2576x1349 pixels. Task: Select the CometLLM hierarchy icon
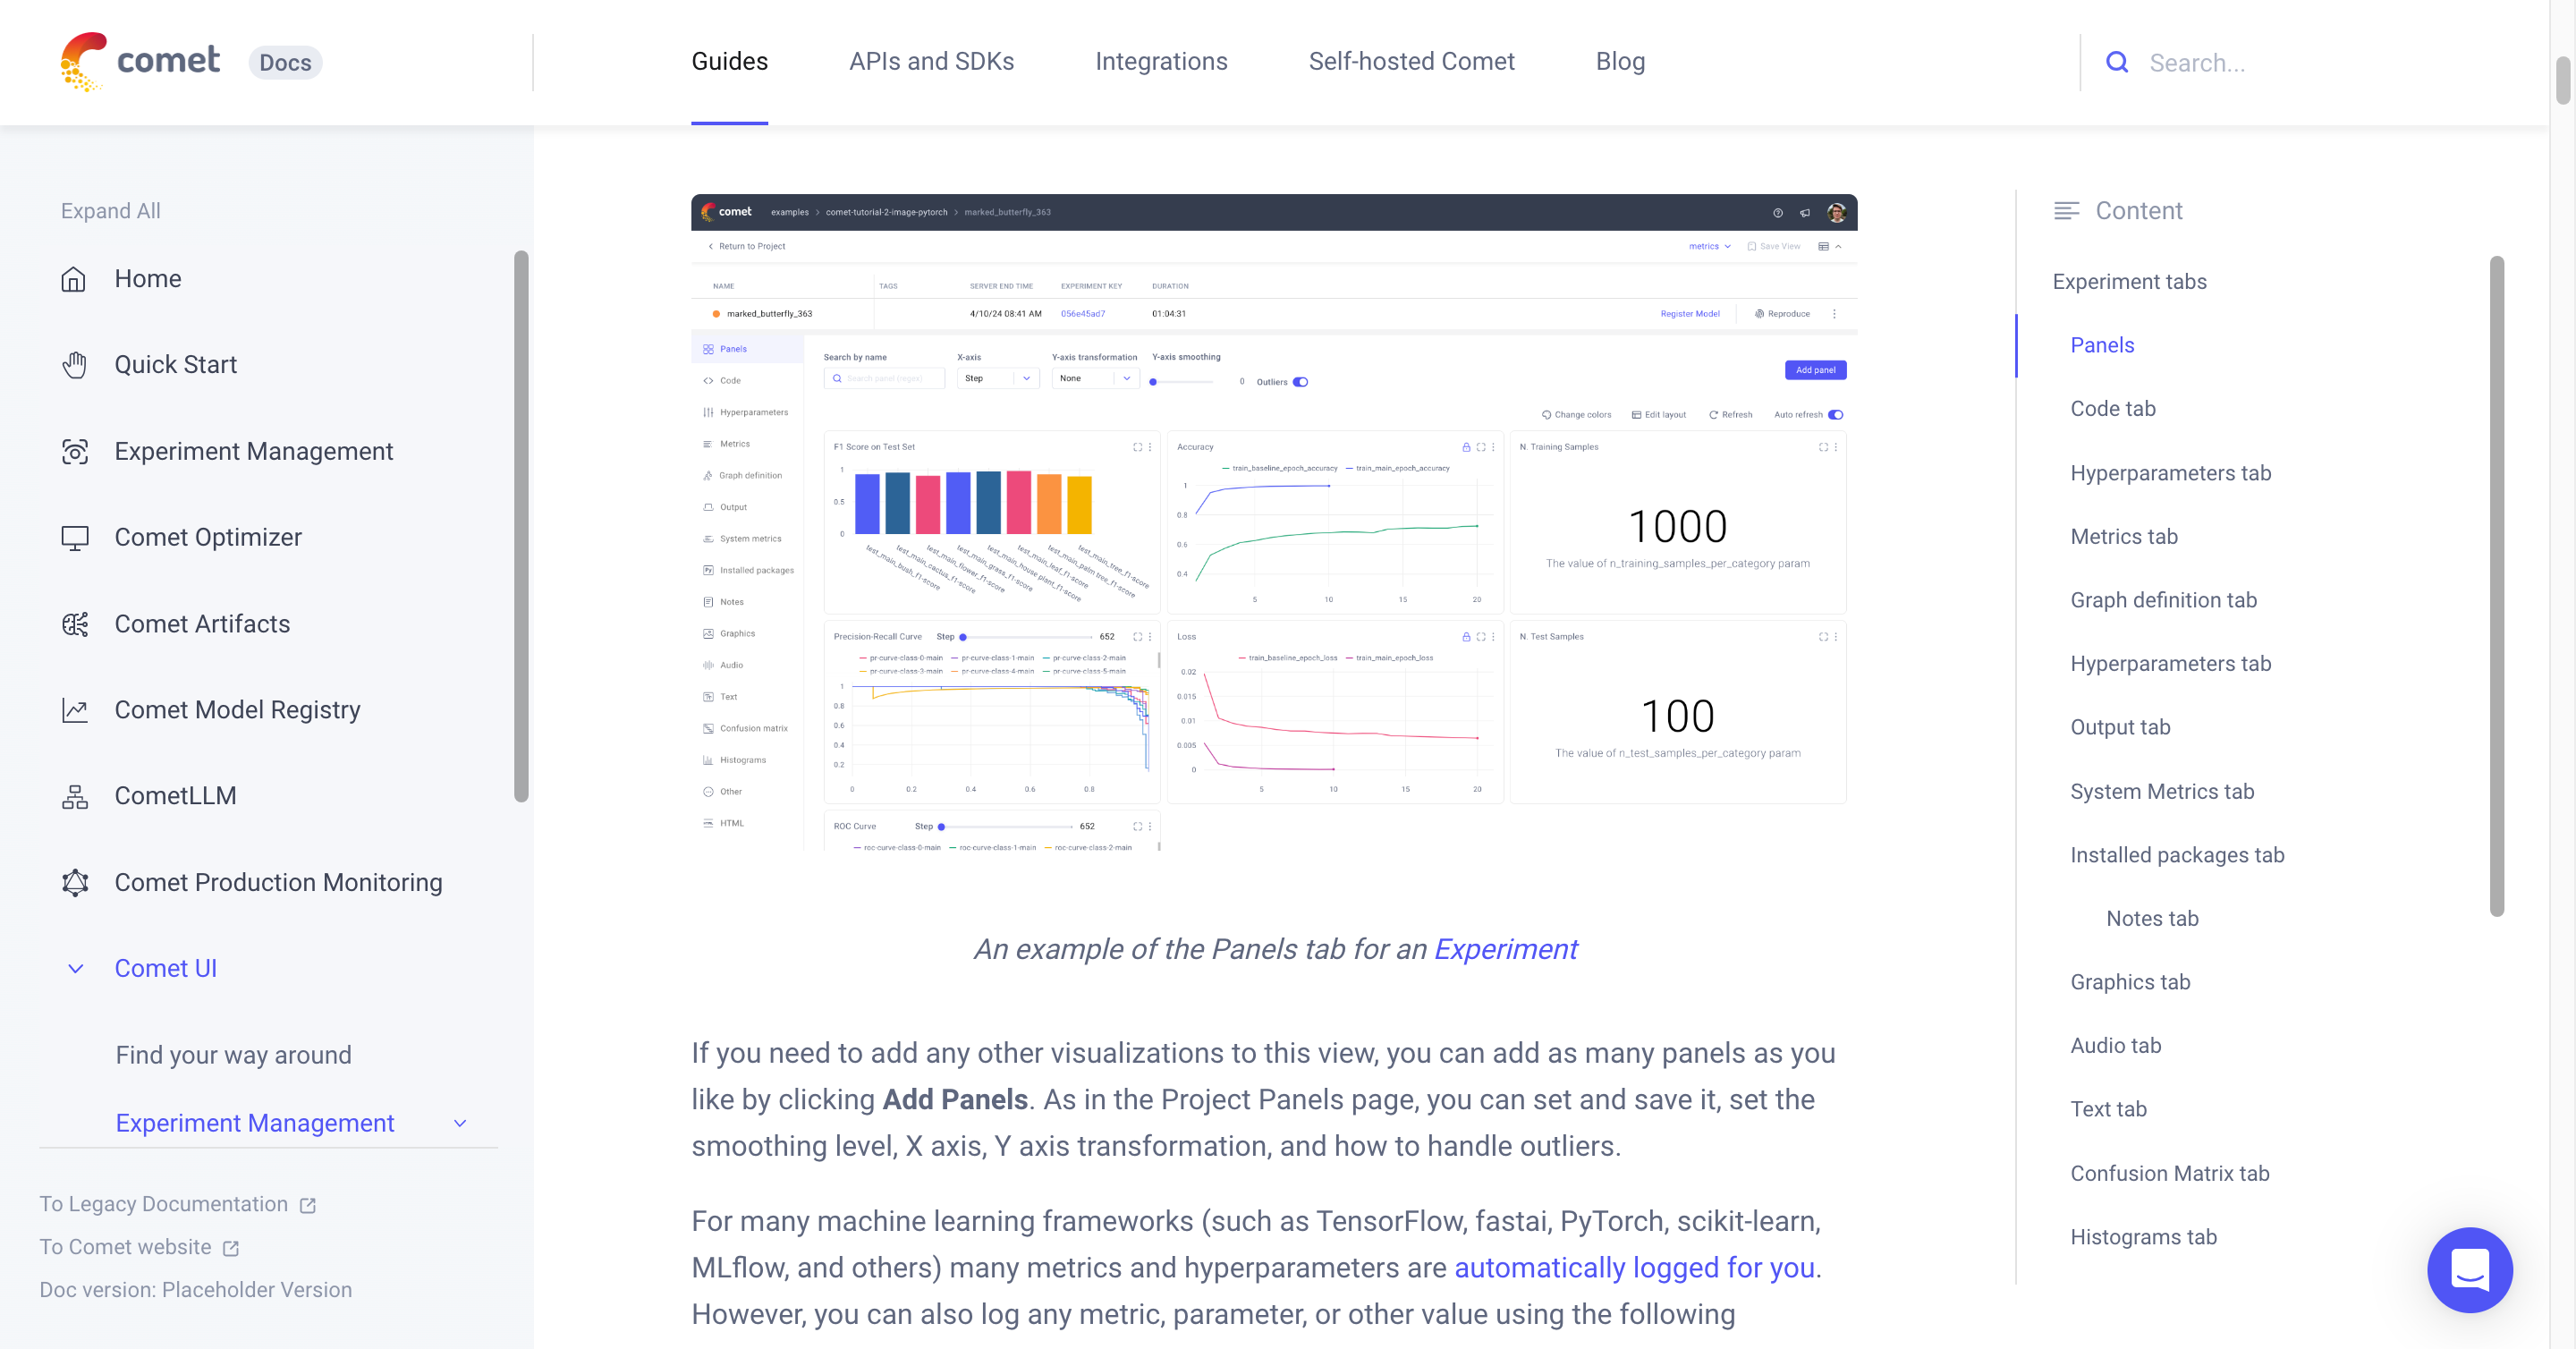(75, 795)
